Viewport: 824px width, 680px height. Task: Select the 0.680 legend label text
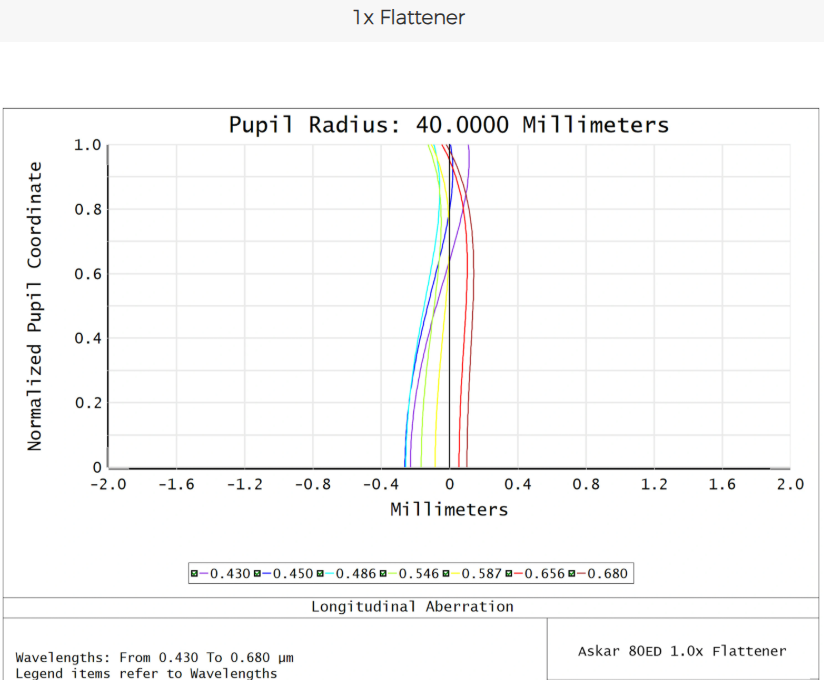point(606,573)
